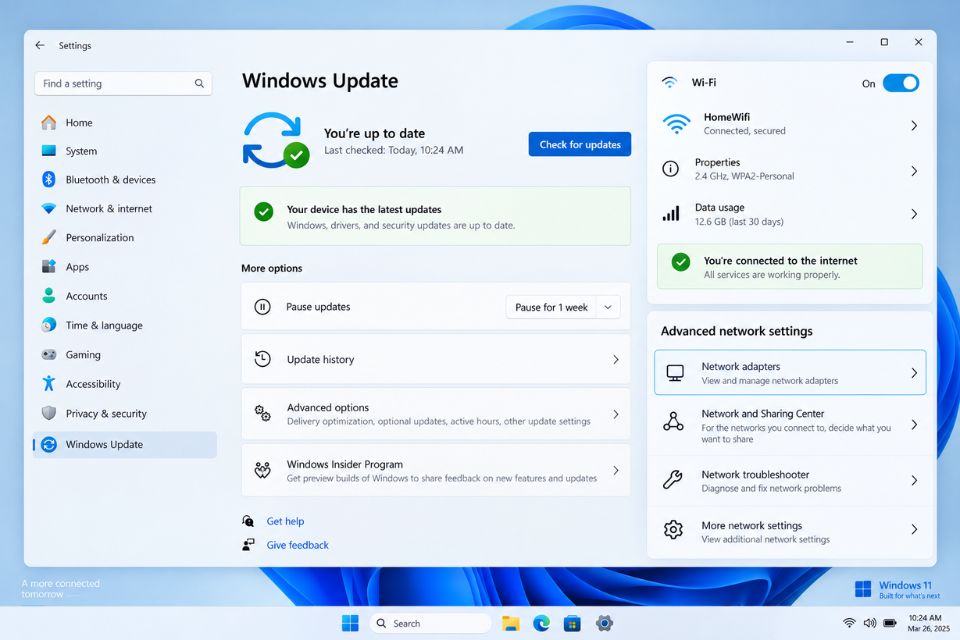Click the Accounts person icon

[x=48, y=296]
